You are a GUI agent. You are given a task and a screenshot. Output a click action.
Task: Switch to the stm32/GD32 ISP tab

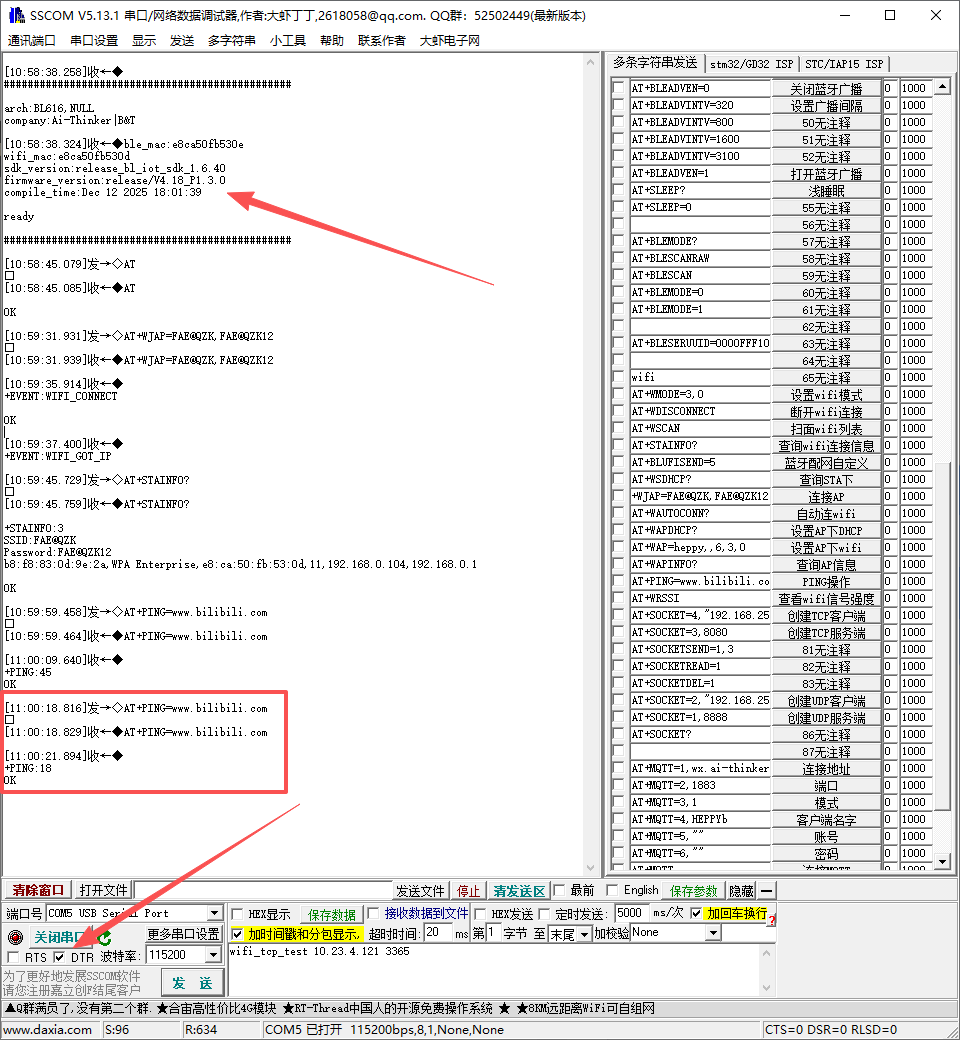click(751, 64)
